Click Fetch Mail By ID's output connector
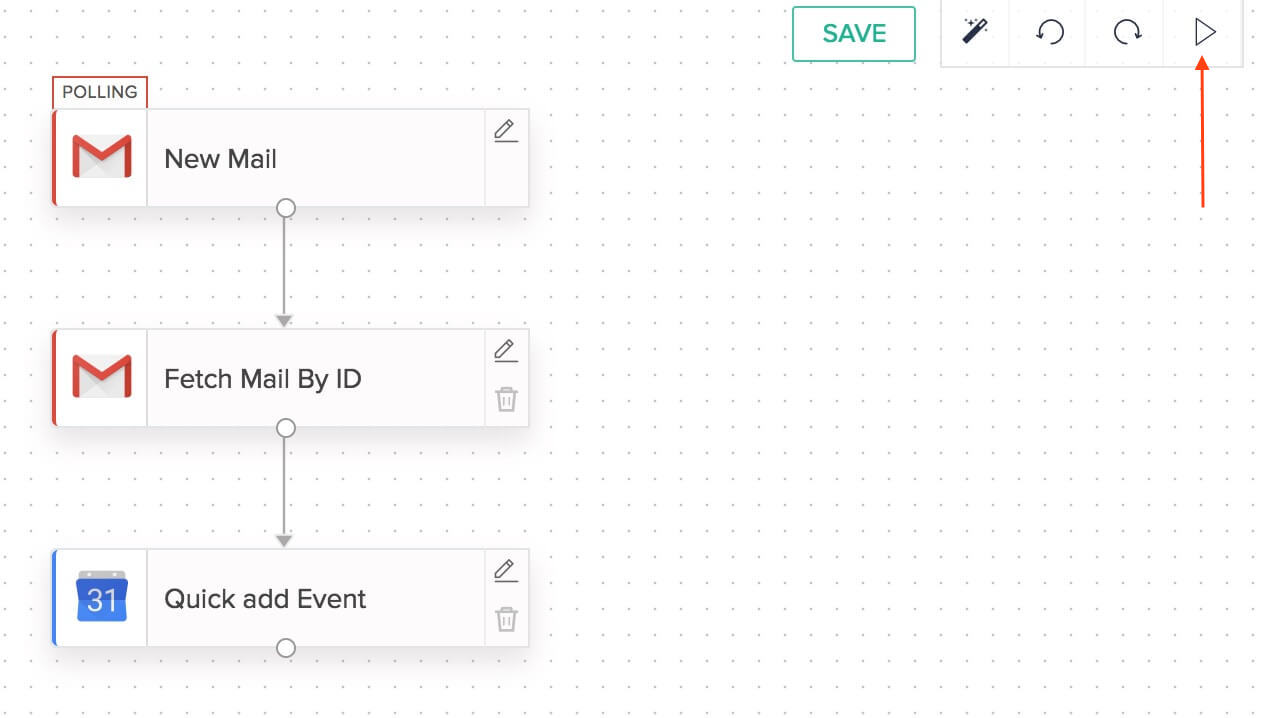The width and height of the screenshot is (1270, 718). 286,428
